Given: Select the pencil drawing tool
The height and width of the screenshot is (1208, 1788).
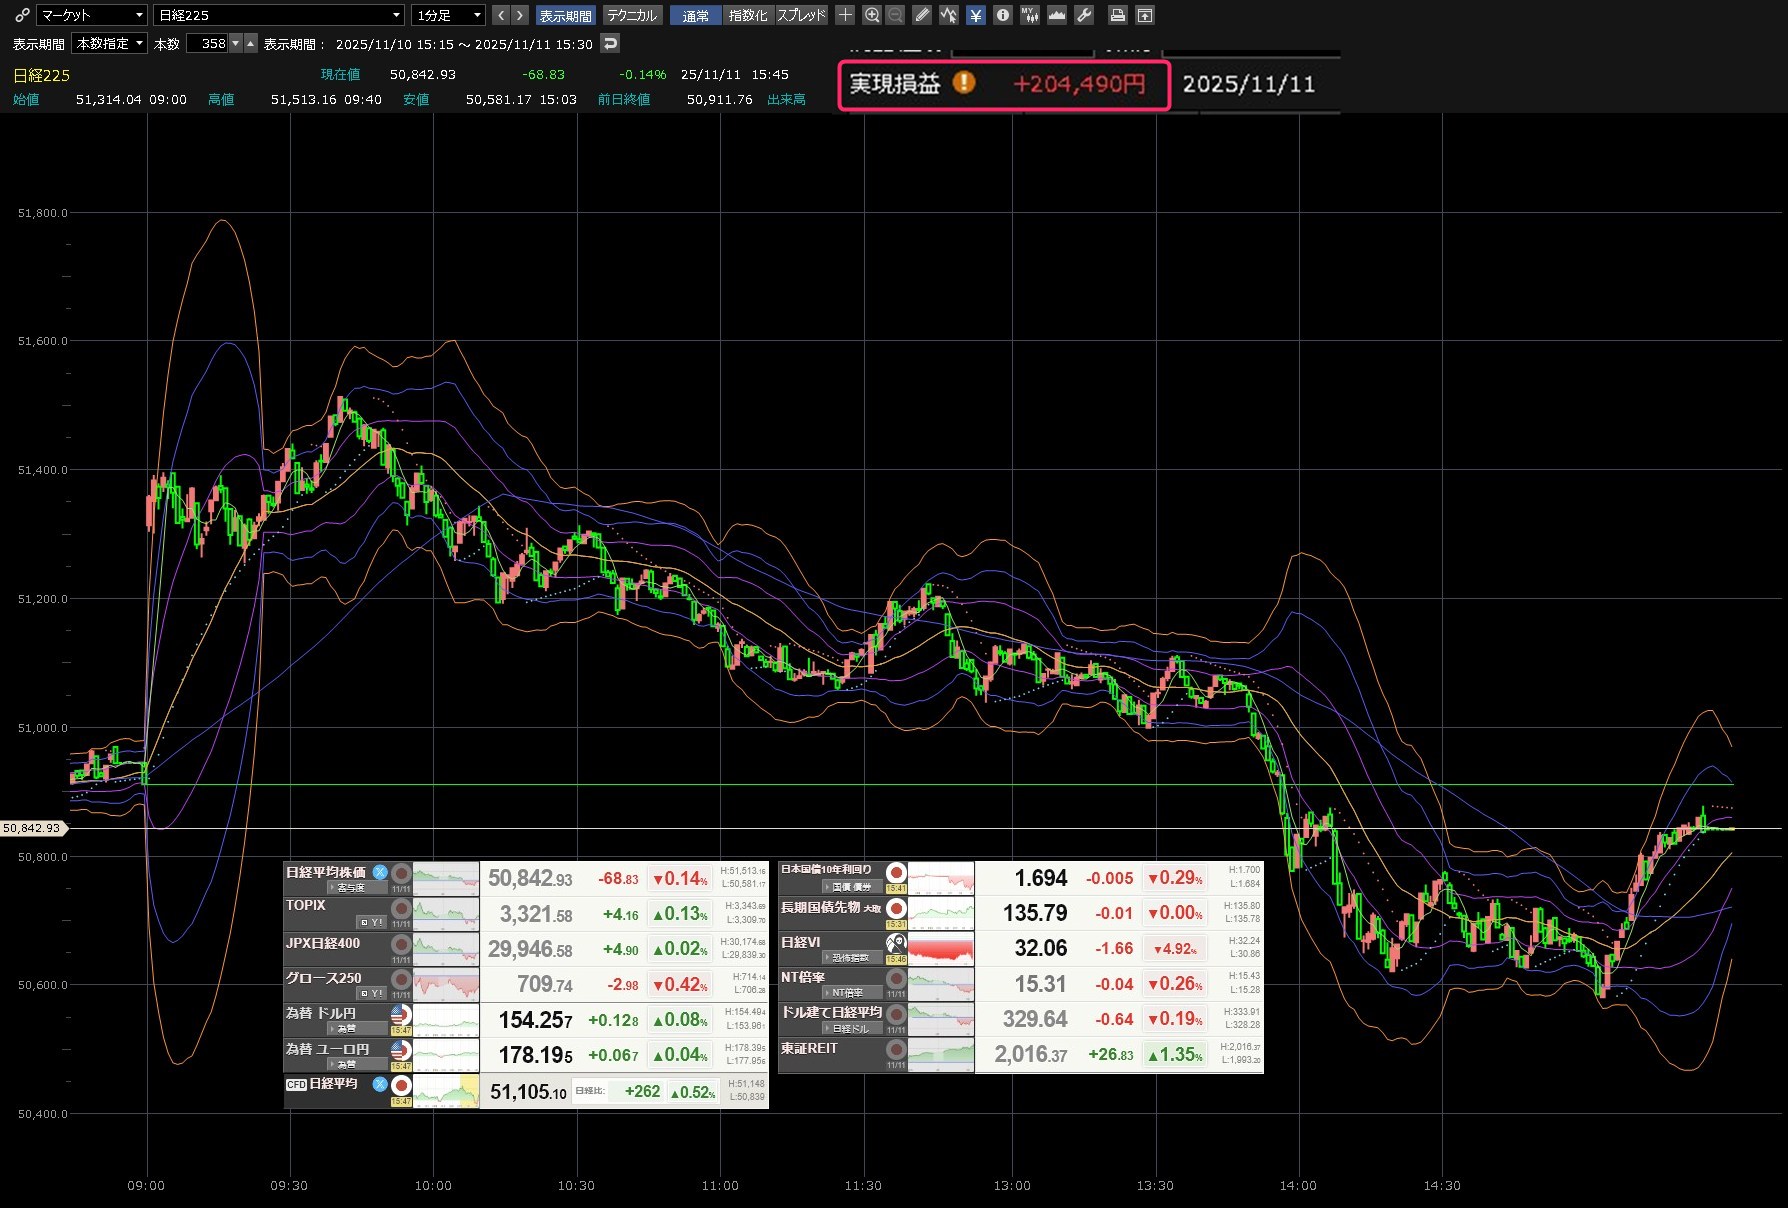Looking at the screenshot, I should (x=922, y=15).
